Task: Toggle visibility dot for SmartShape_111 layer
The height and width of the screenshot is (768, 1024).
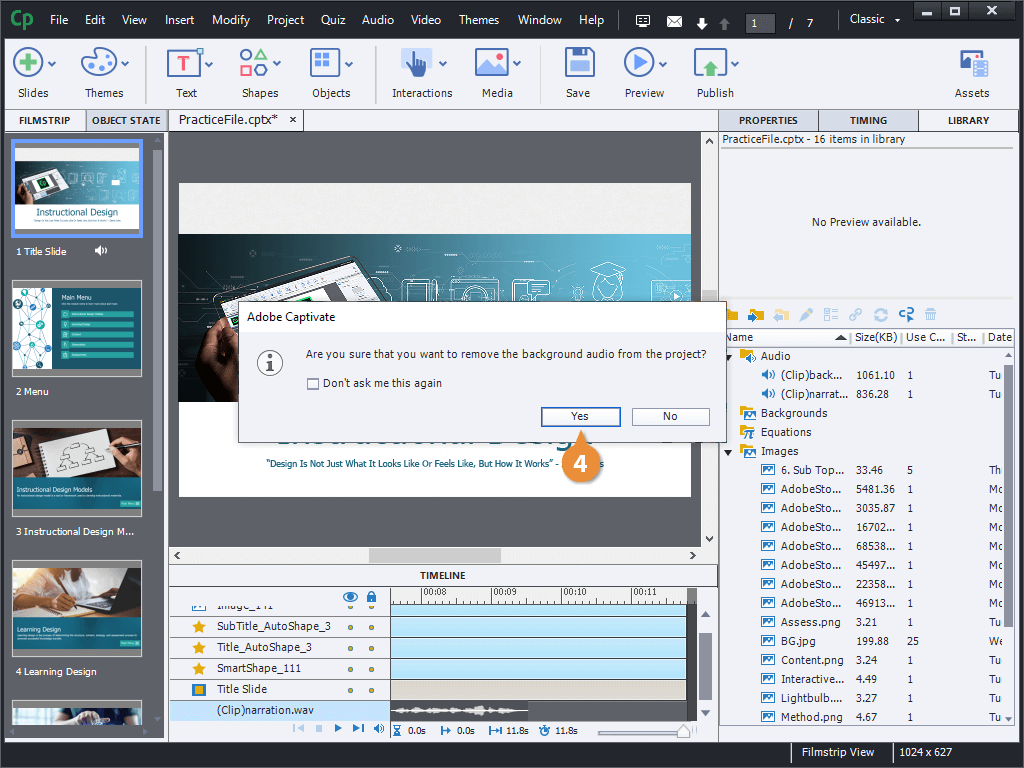Action: coord(350,669)
